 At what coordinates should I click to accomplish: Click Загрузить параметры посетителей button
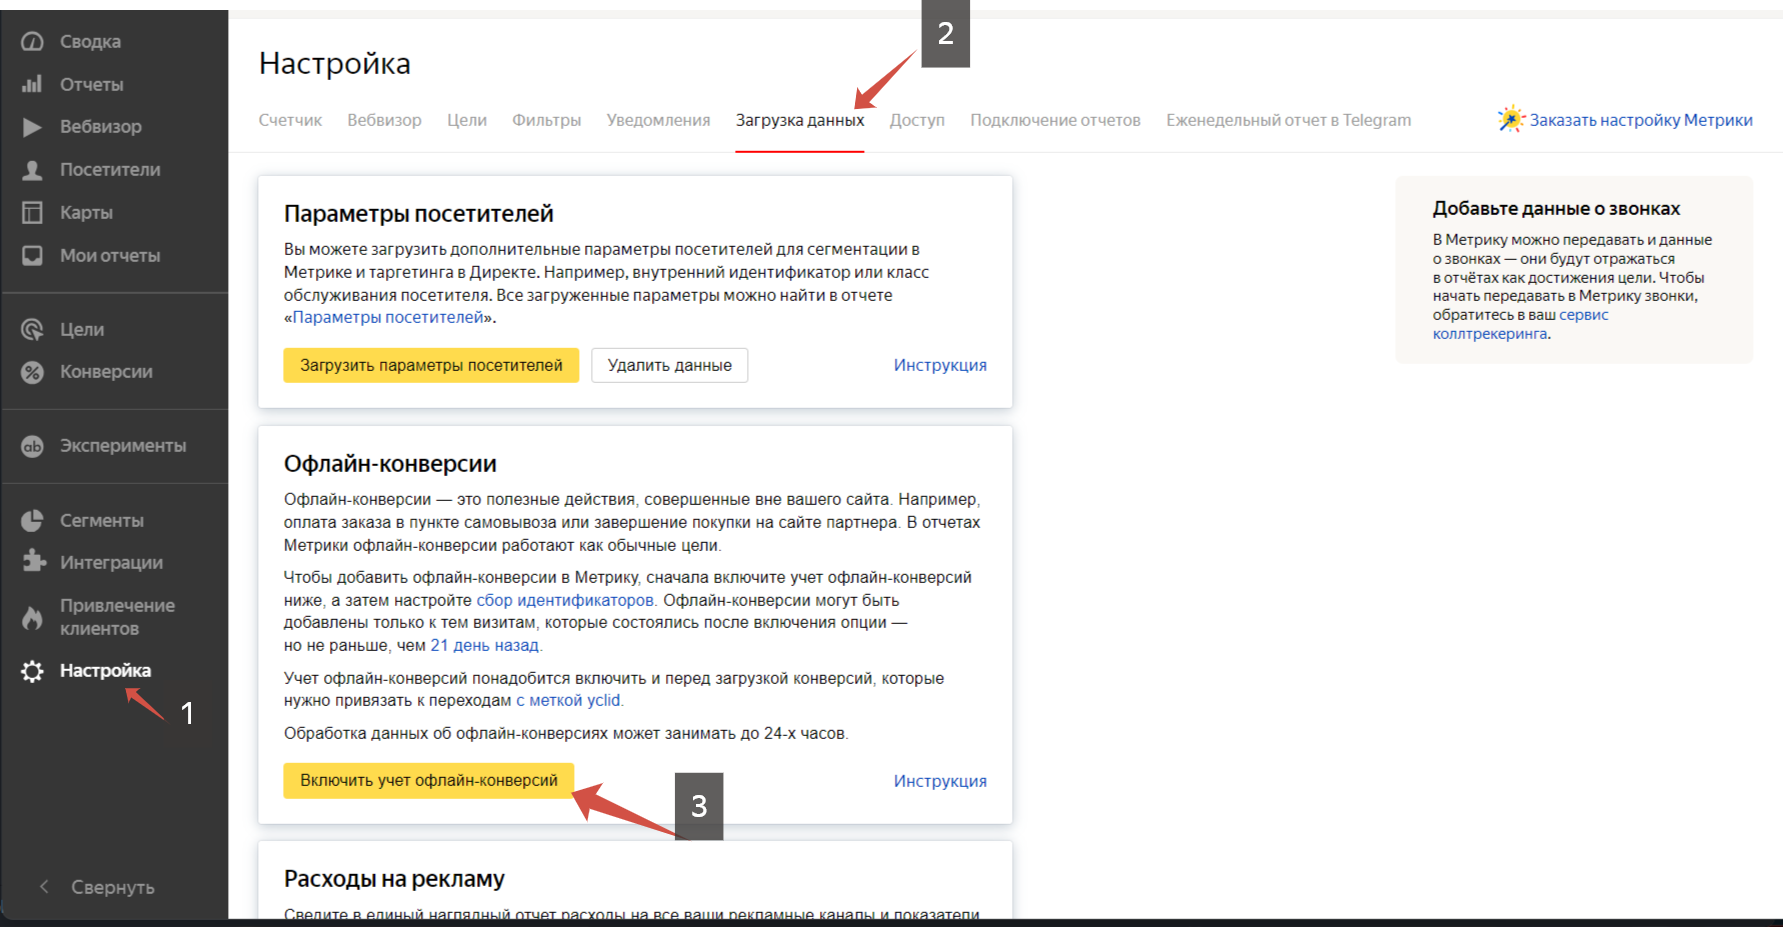pyautogui.click(x=431, y=365)
